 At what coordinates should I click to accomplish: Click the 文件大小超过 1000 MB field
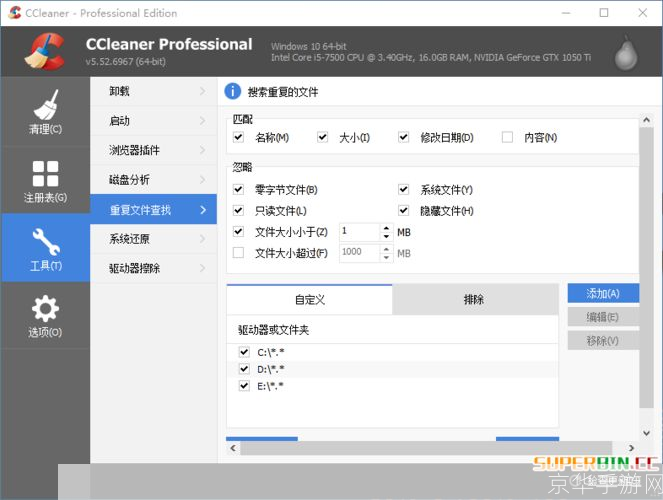pyautogui.click(x=360, y=252)
